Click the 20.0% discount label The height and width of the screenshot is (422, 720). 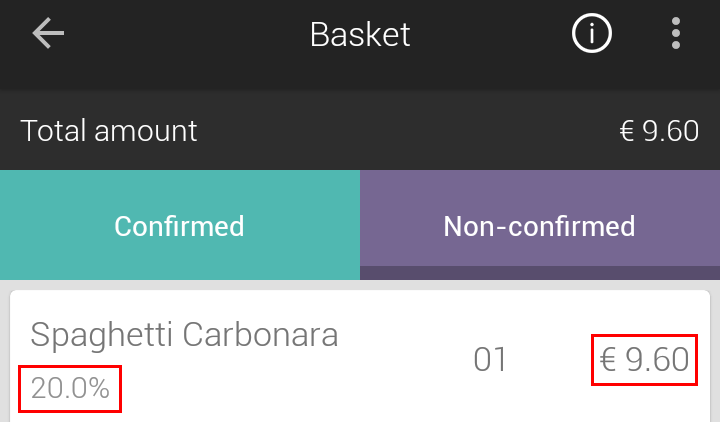70,388
